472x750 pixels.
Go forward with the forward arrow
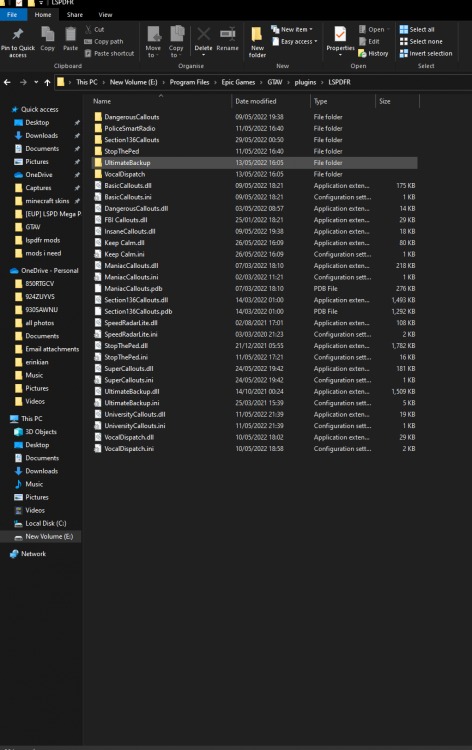[23, 82]
